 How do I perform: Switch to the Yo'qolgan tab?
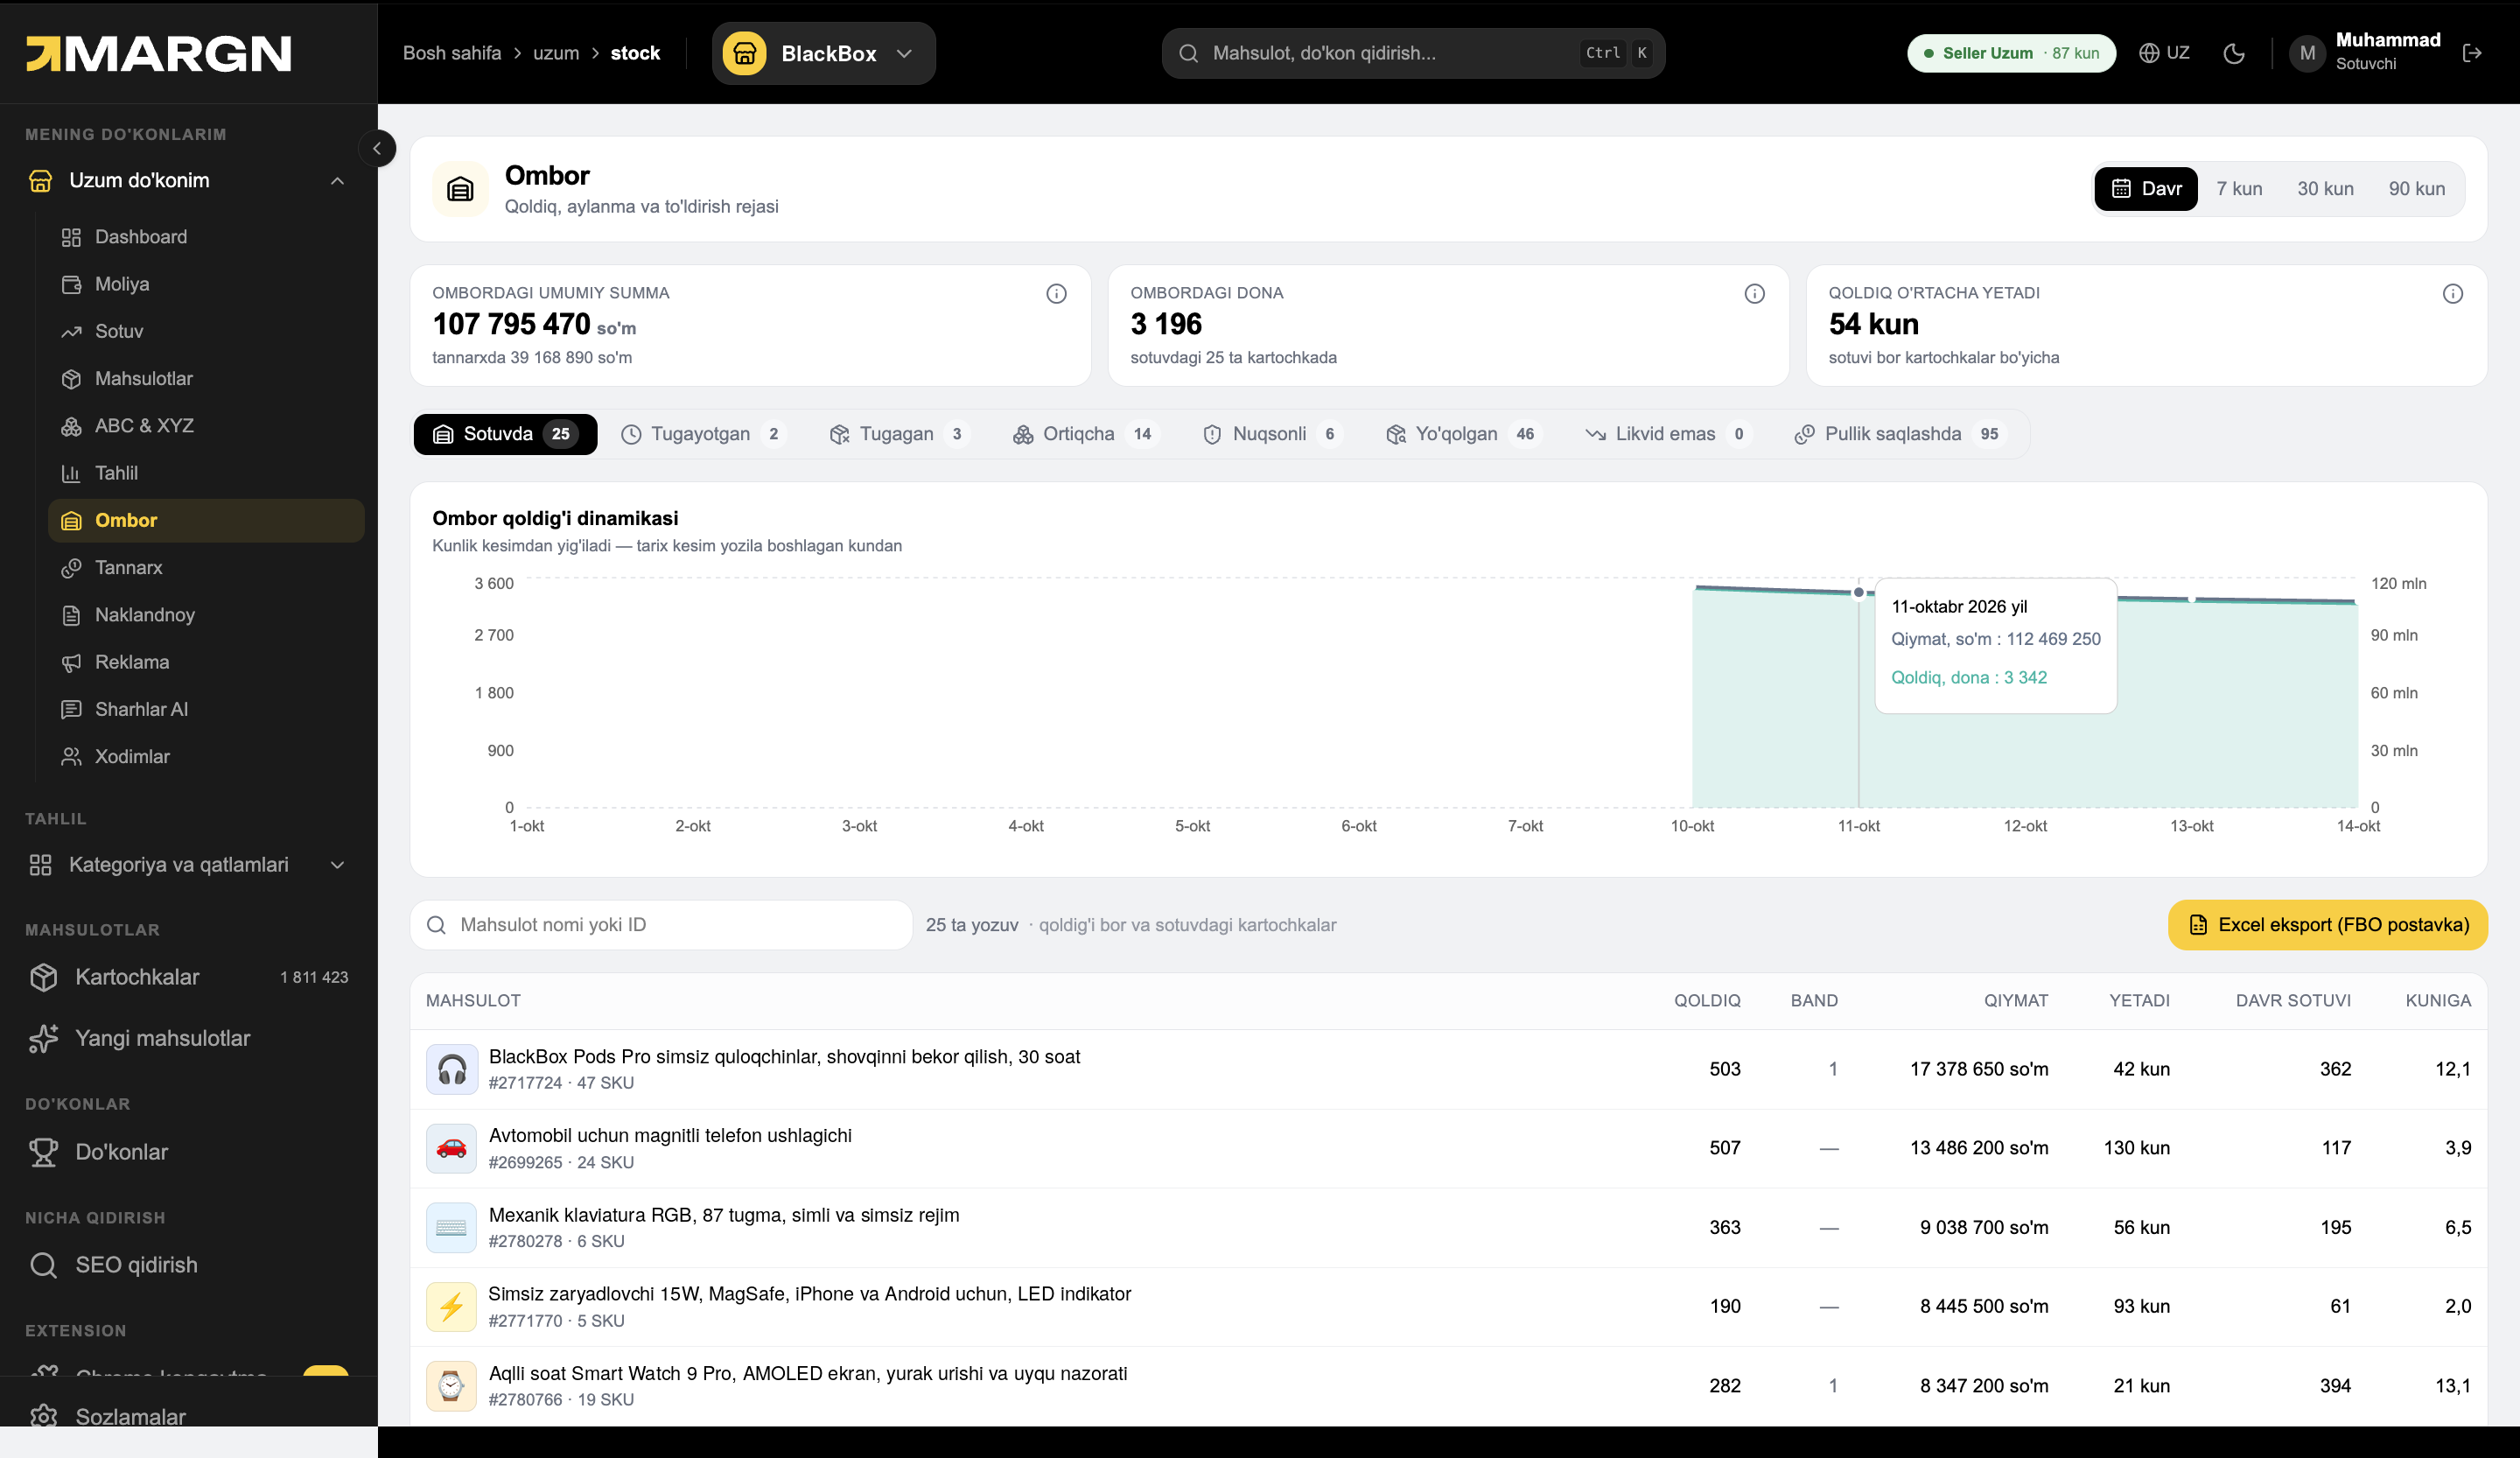tap(1463, 434)
